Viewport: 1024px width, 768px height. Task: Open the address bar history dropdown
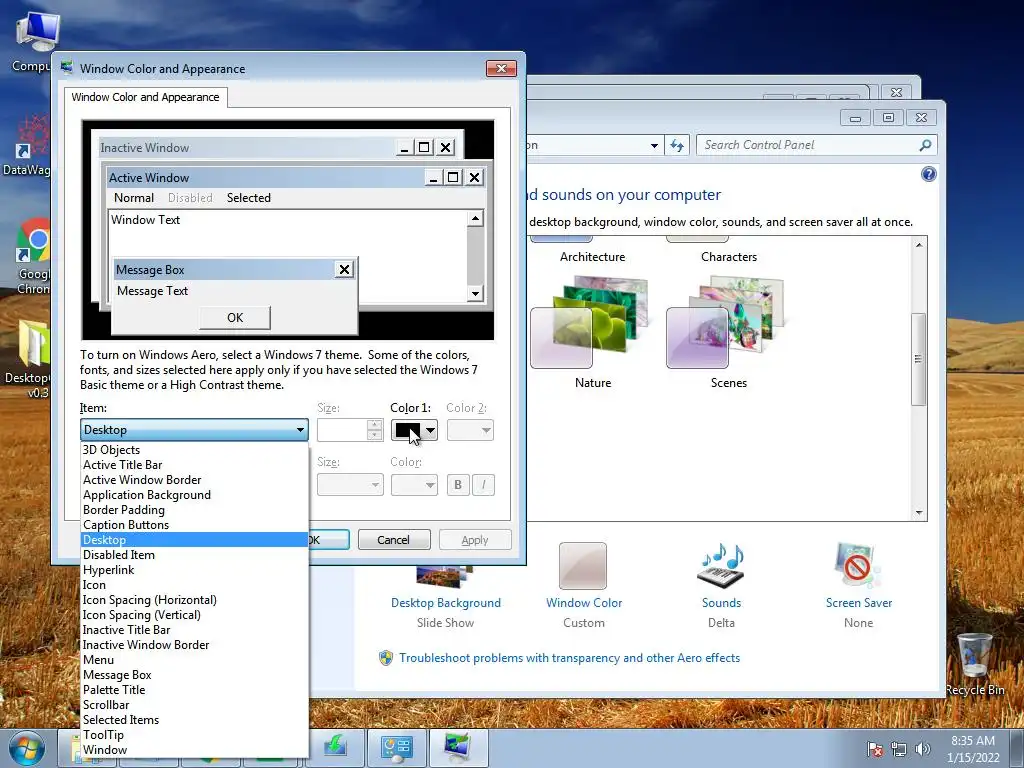pyautogui.click(x=654, y=146)
